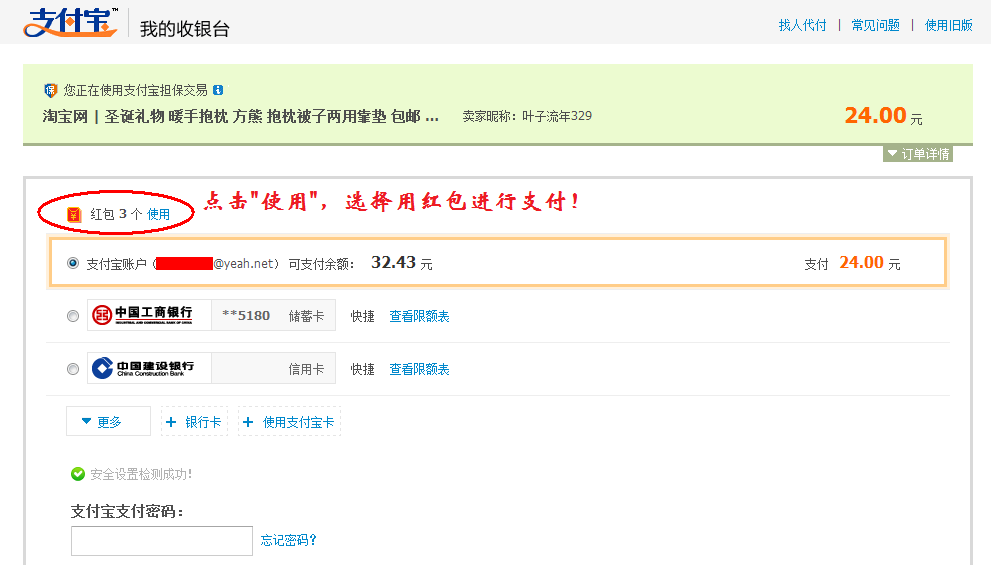This screenshot has height=565, width=991.
Task: Select the 中国工商银行 savings card radio button
Action: point(73,316)
